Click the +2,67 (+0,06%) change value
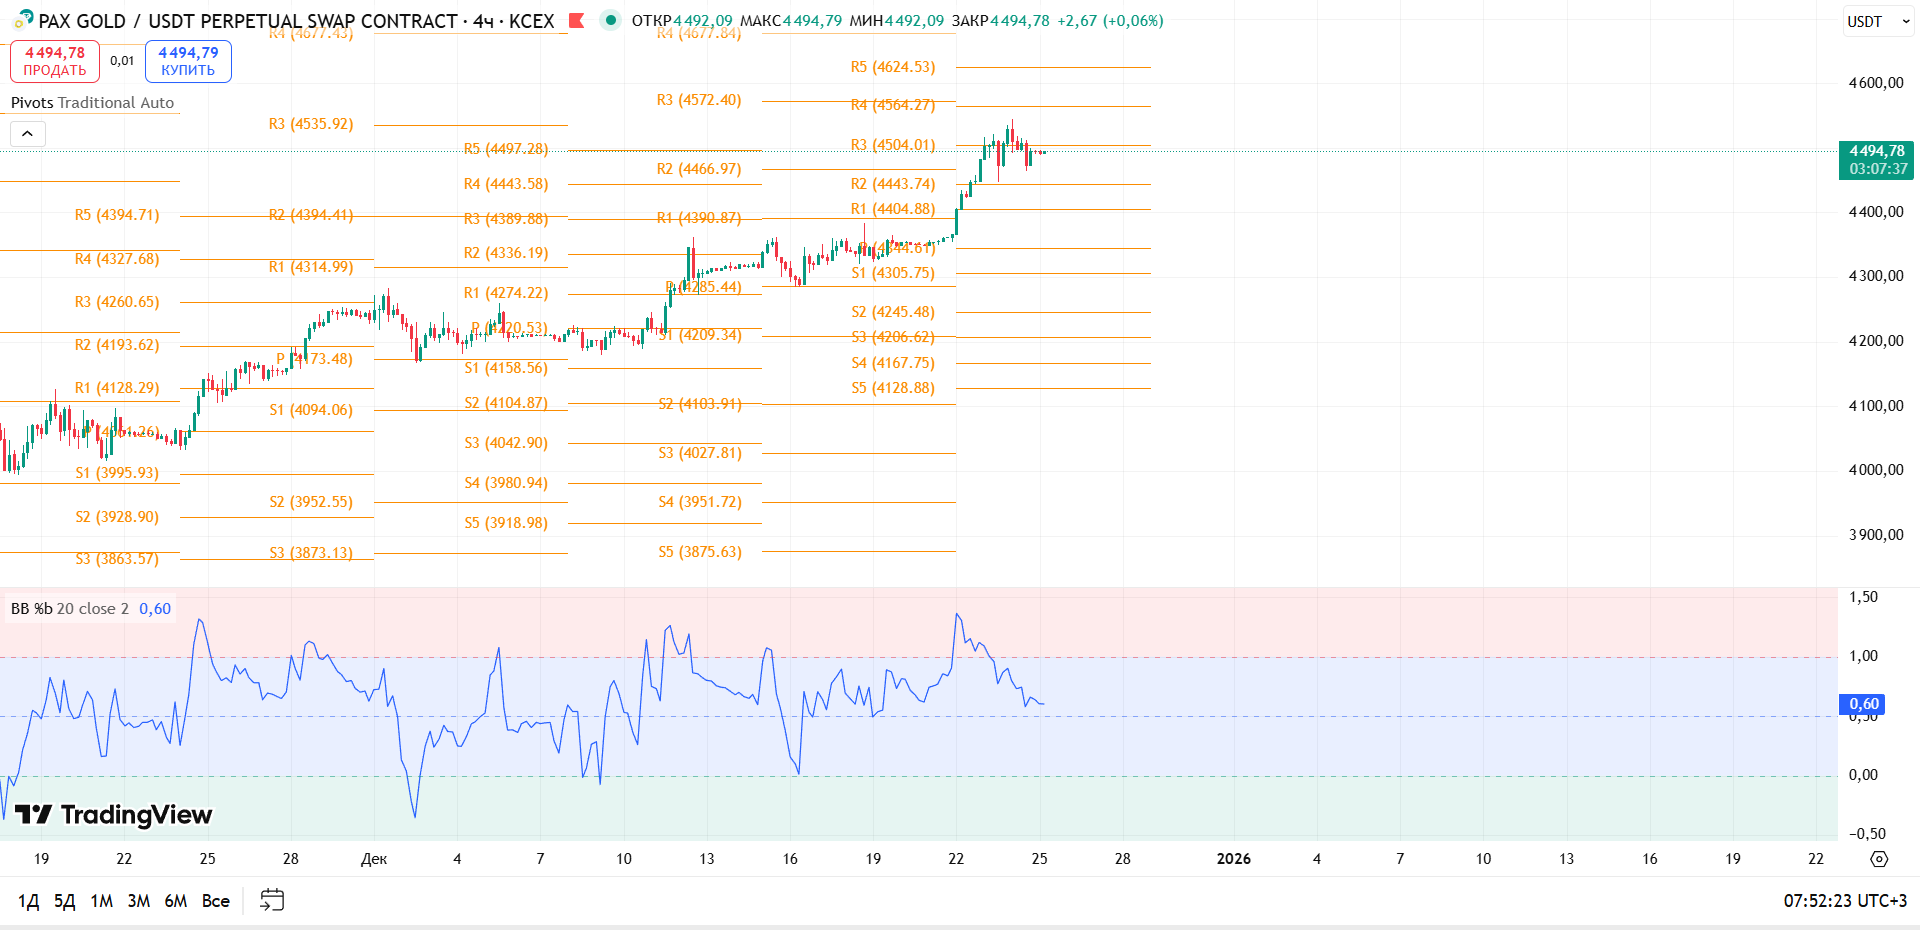This screenshot has width=1920, height=930. point(1111,21)
